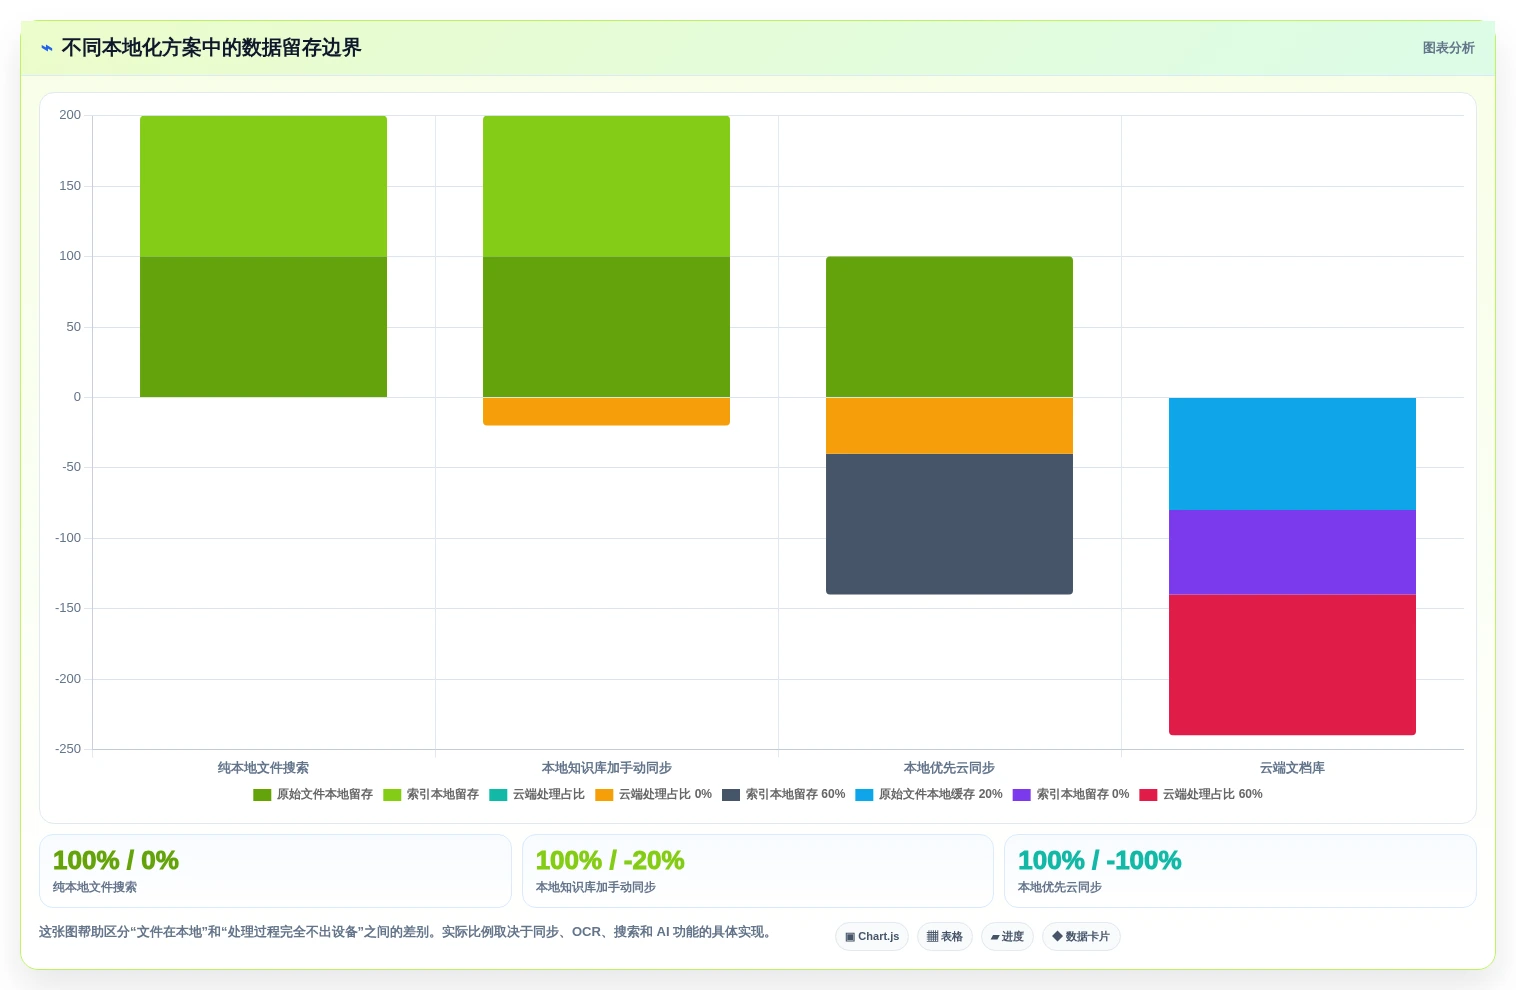Click red bar of 云端文档库
Screen dimensions: 1516x990
click(1292, 665)
